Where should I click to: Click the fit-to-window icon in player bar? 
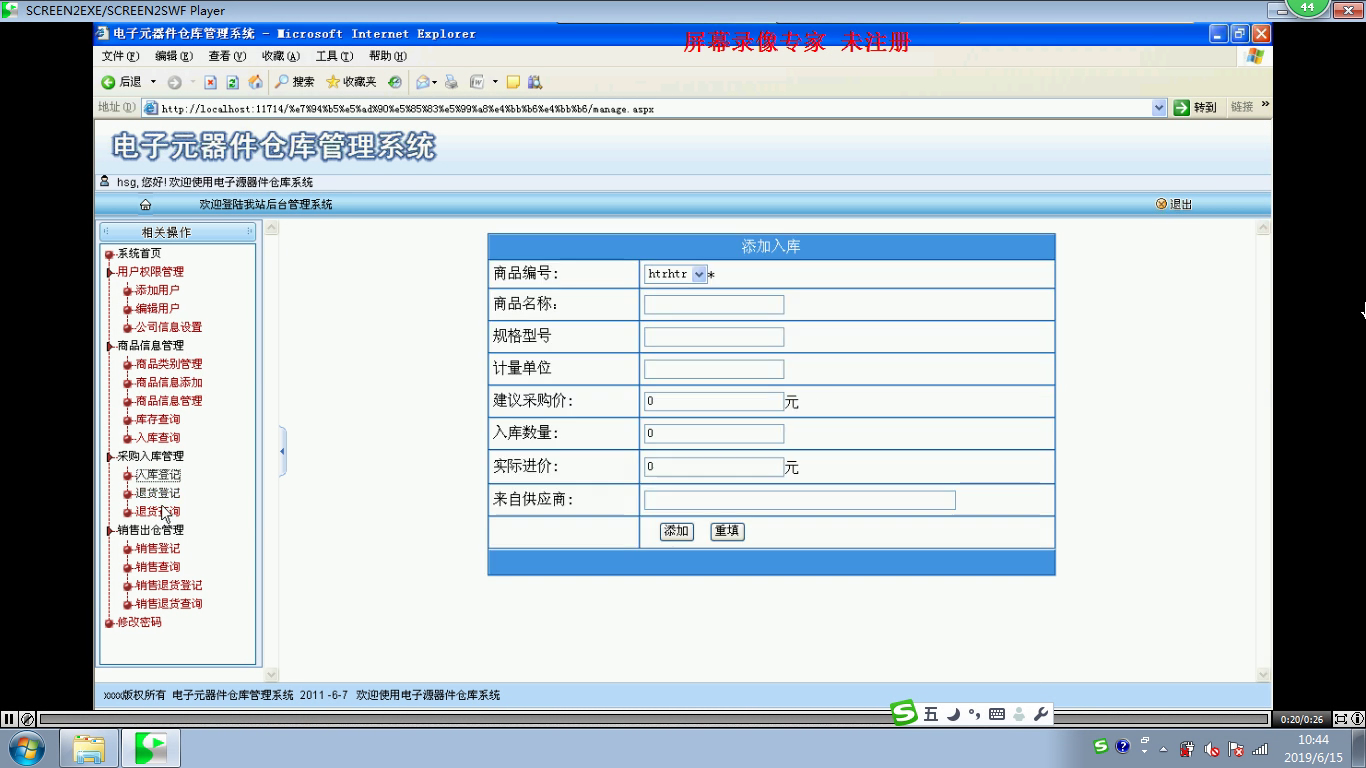pos(1340,719)
